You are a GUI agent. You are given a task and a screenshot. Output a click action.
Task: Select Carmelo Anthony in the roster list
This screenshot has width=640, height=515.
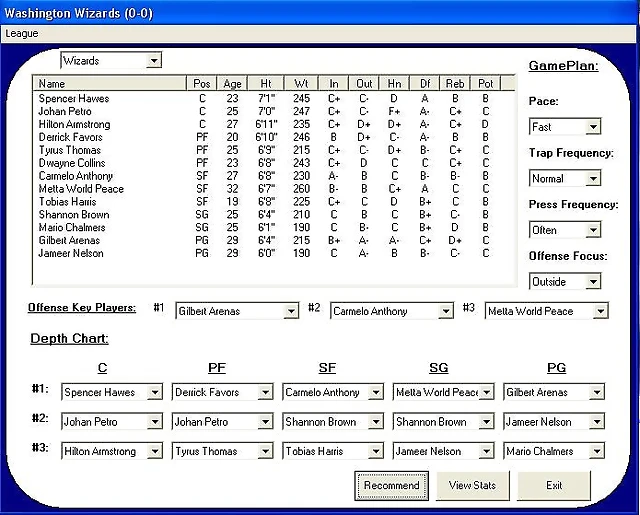273,176
